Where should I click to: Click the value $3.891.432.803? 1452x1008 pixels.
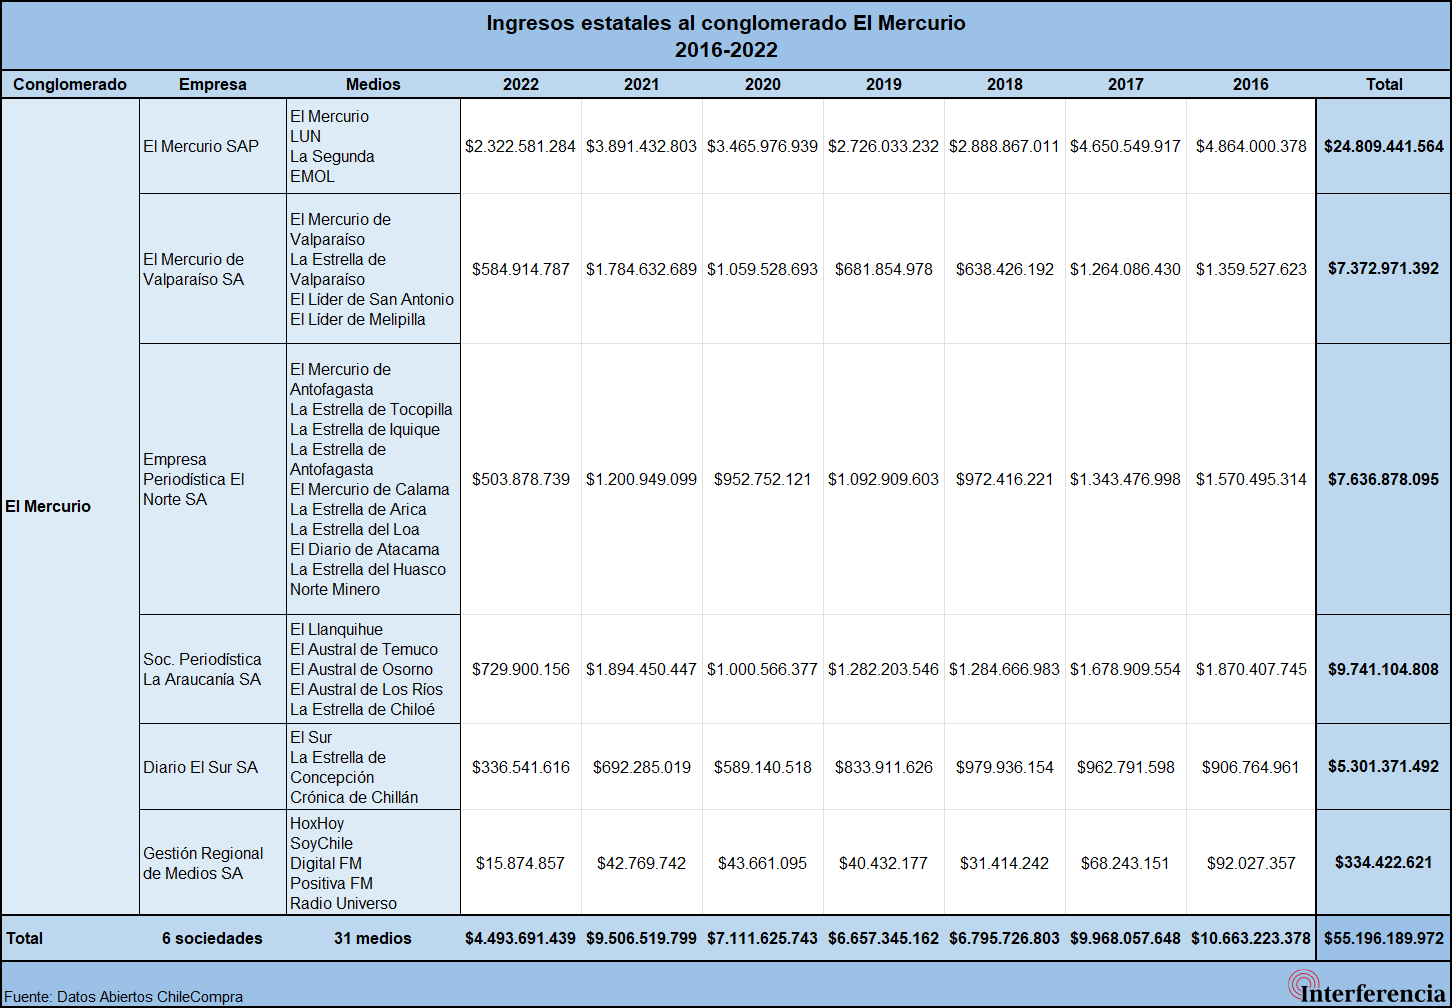click(641, 146)
